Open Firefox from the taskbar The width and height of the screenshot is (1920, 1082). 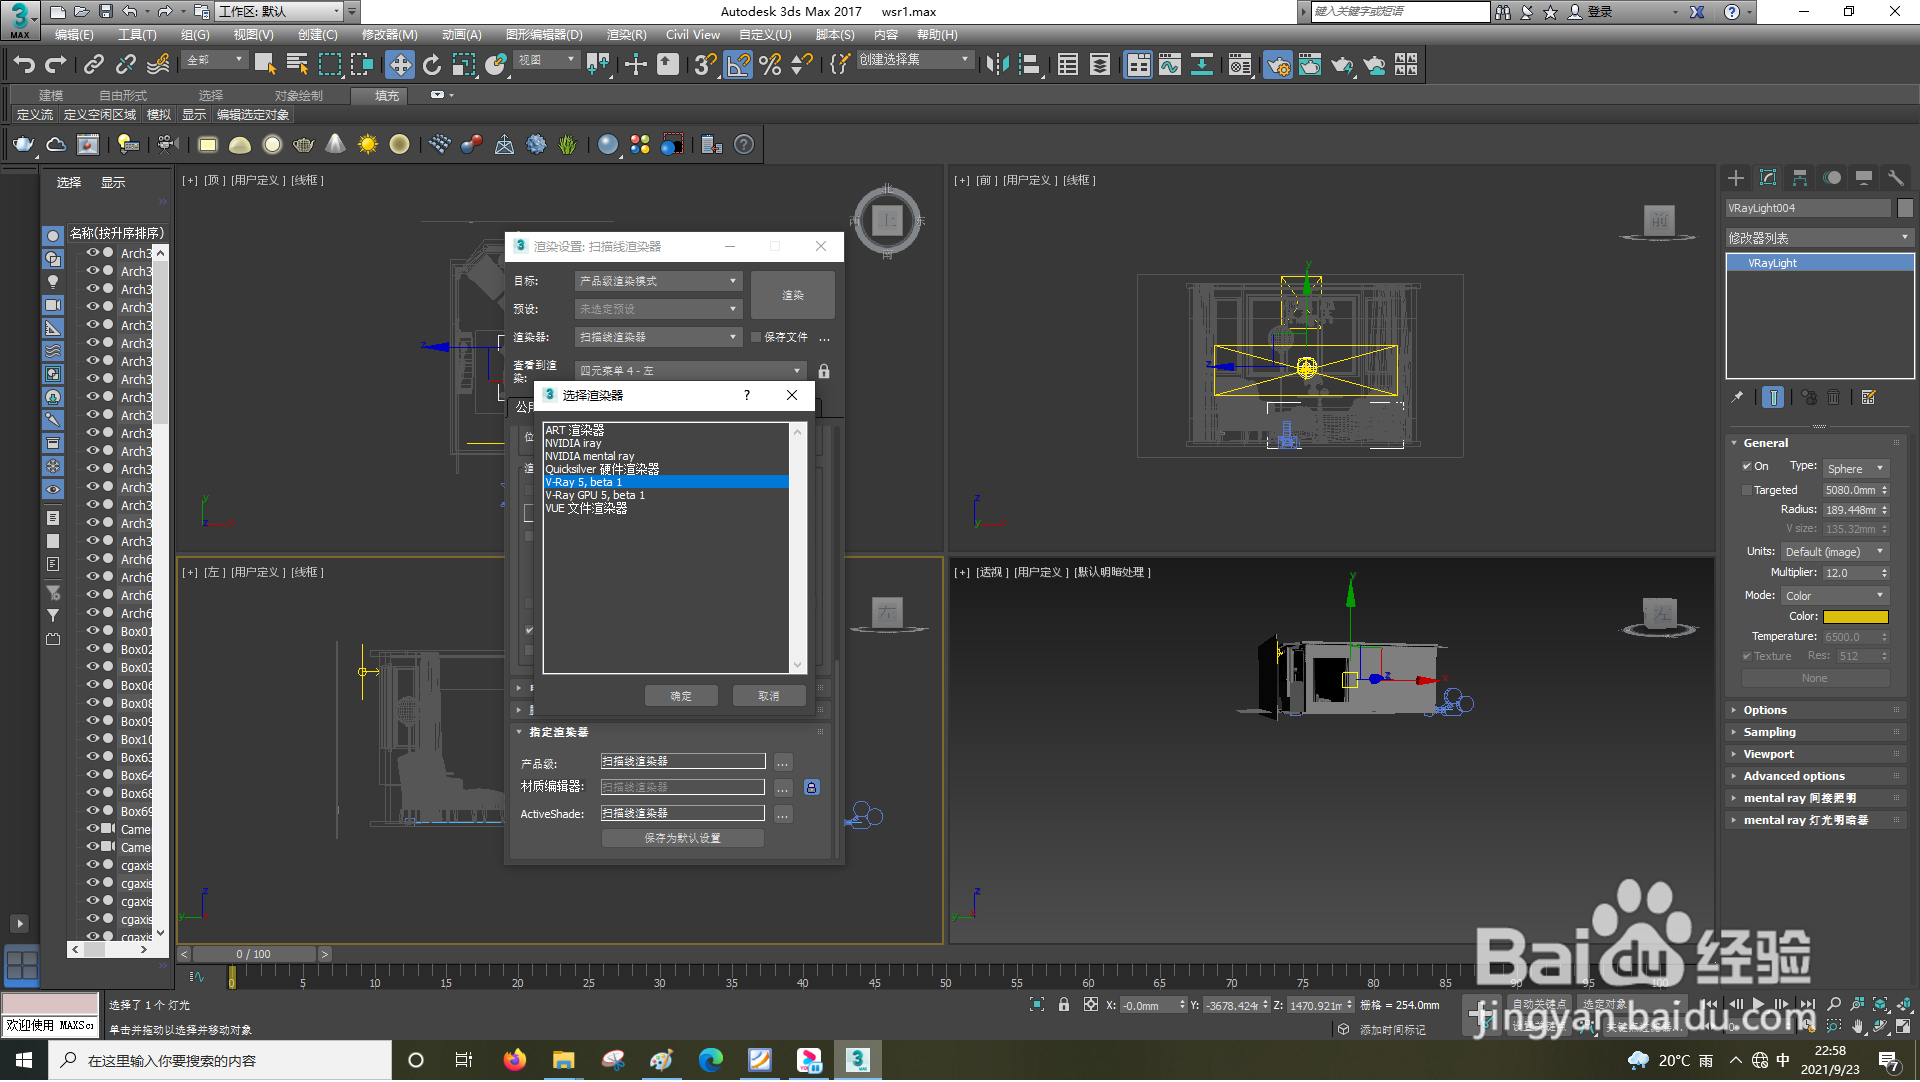515,1061
